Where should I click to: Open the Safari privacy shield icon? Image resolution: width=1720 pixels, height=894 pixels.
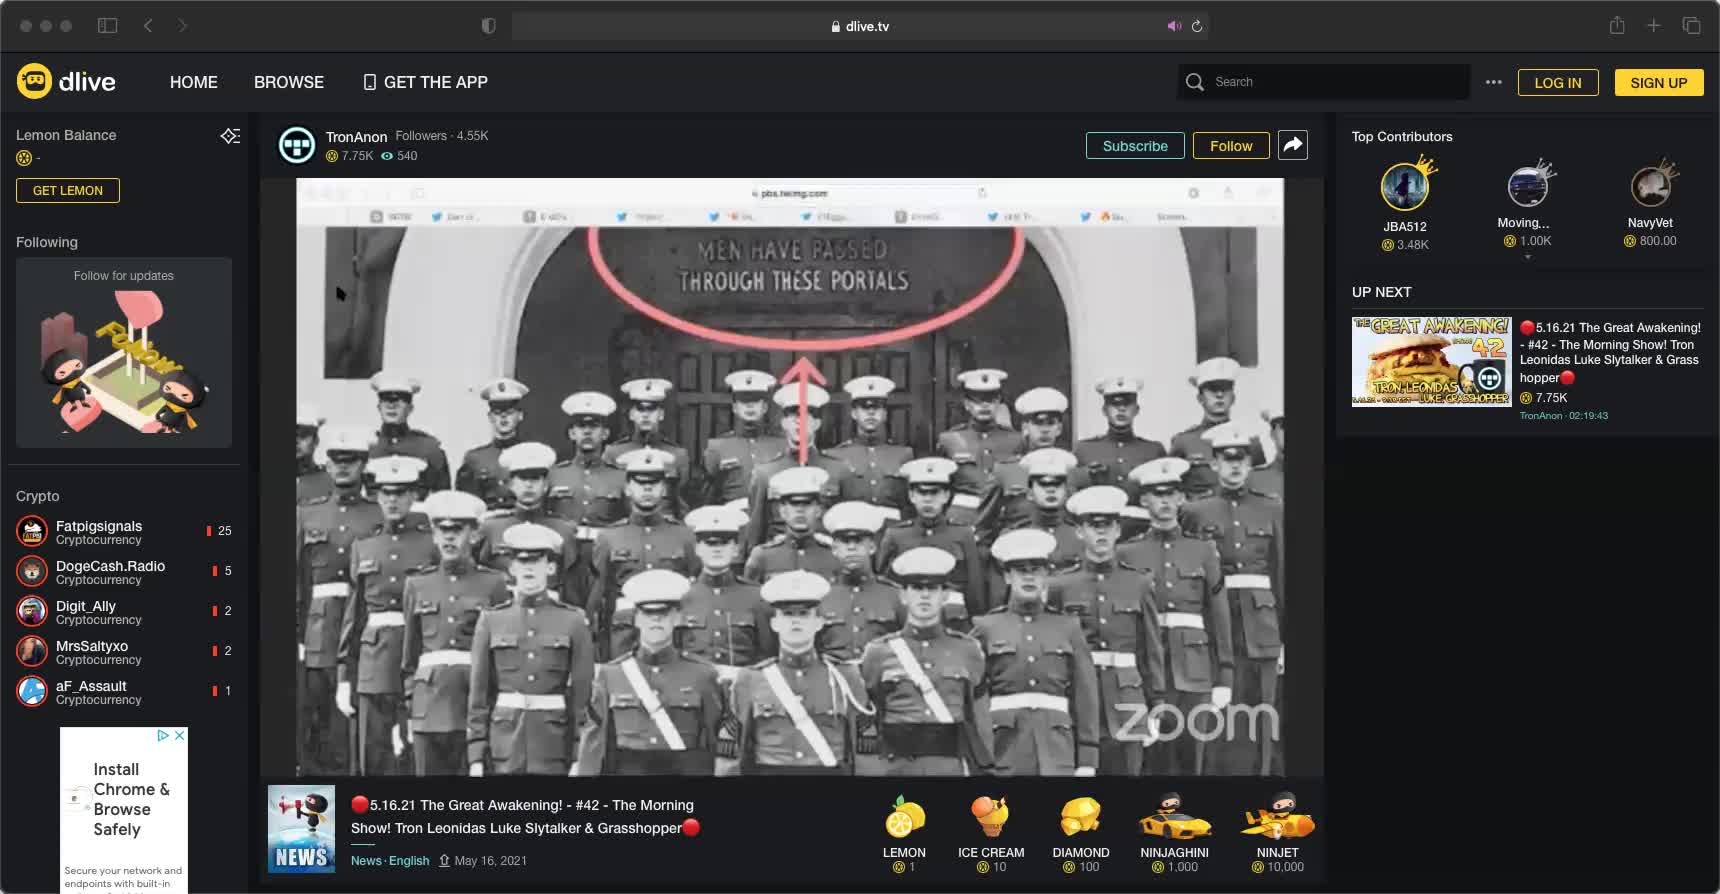[x=488, y=26]
